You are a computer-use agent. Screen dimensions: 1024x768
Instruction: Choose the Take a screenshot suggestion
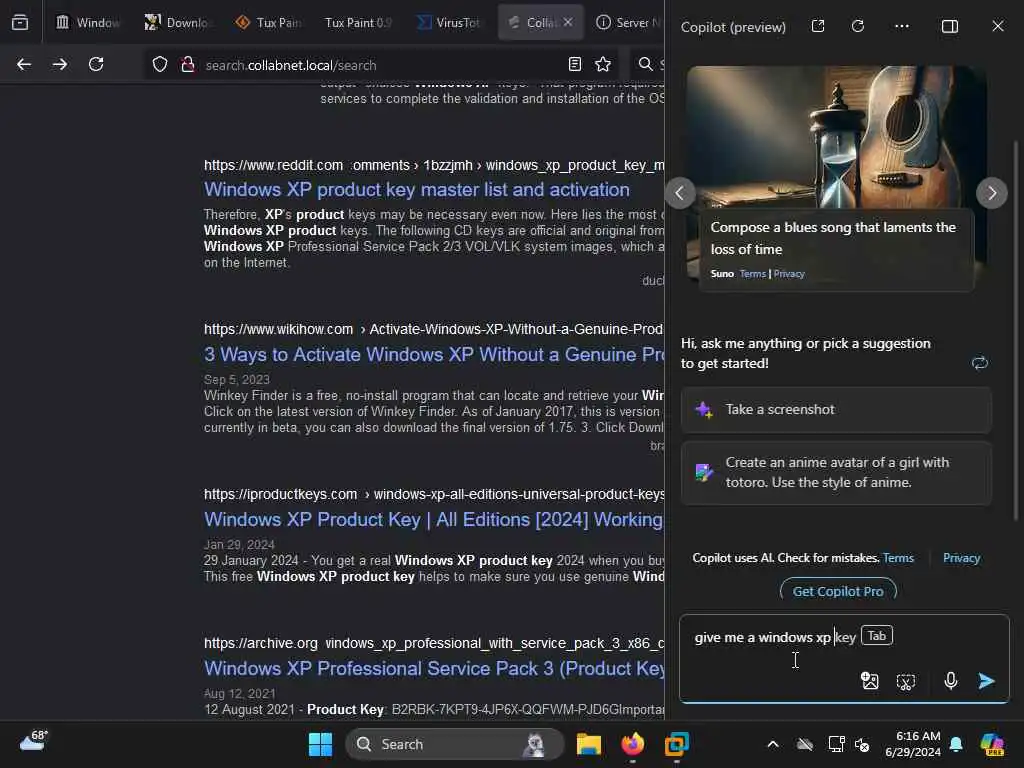click(x=836, y=409)
